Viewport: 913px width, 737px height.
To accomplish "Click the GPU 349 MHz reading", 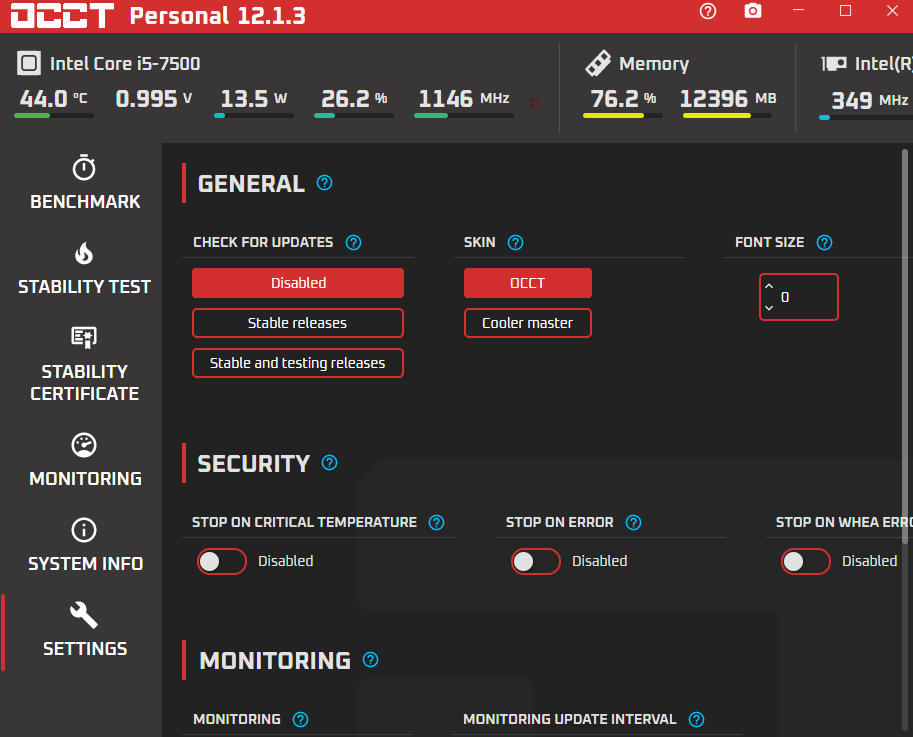I will coord(870,101).
